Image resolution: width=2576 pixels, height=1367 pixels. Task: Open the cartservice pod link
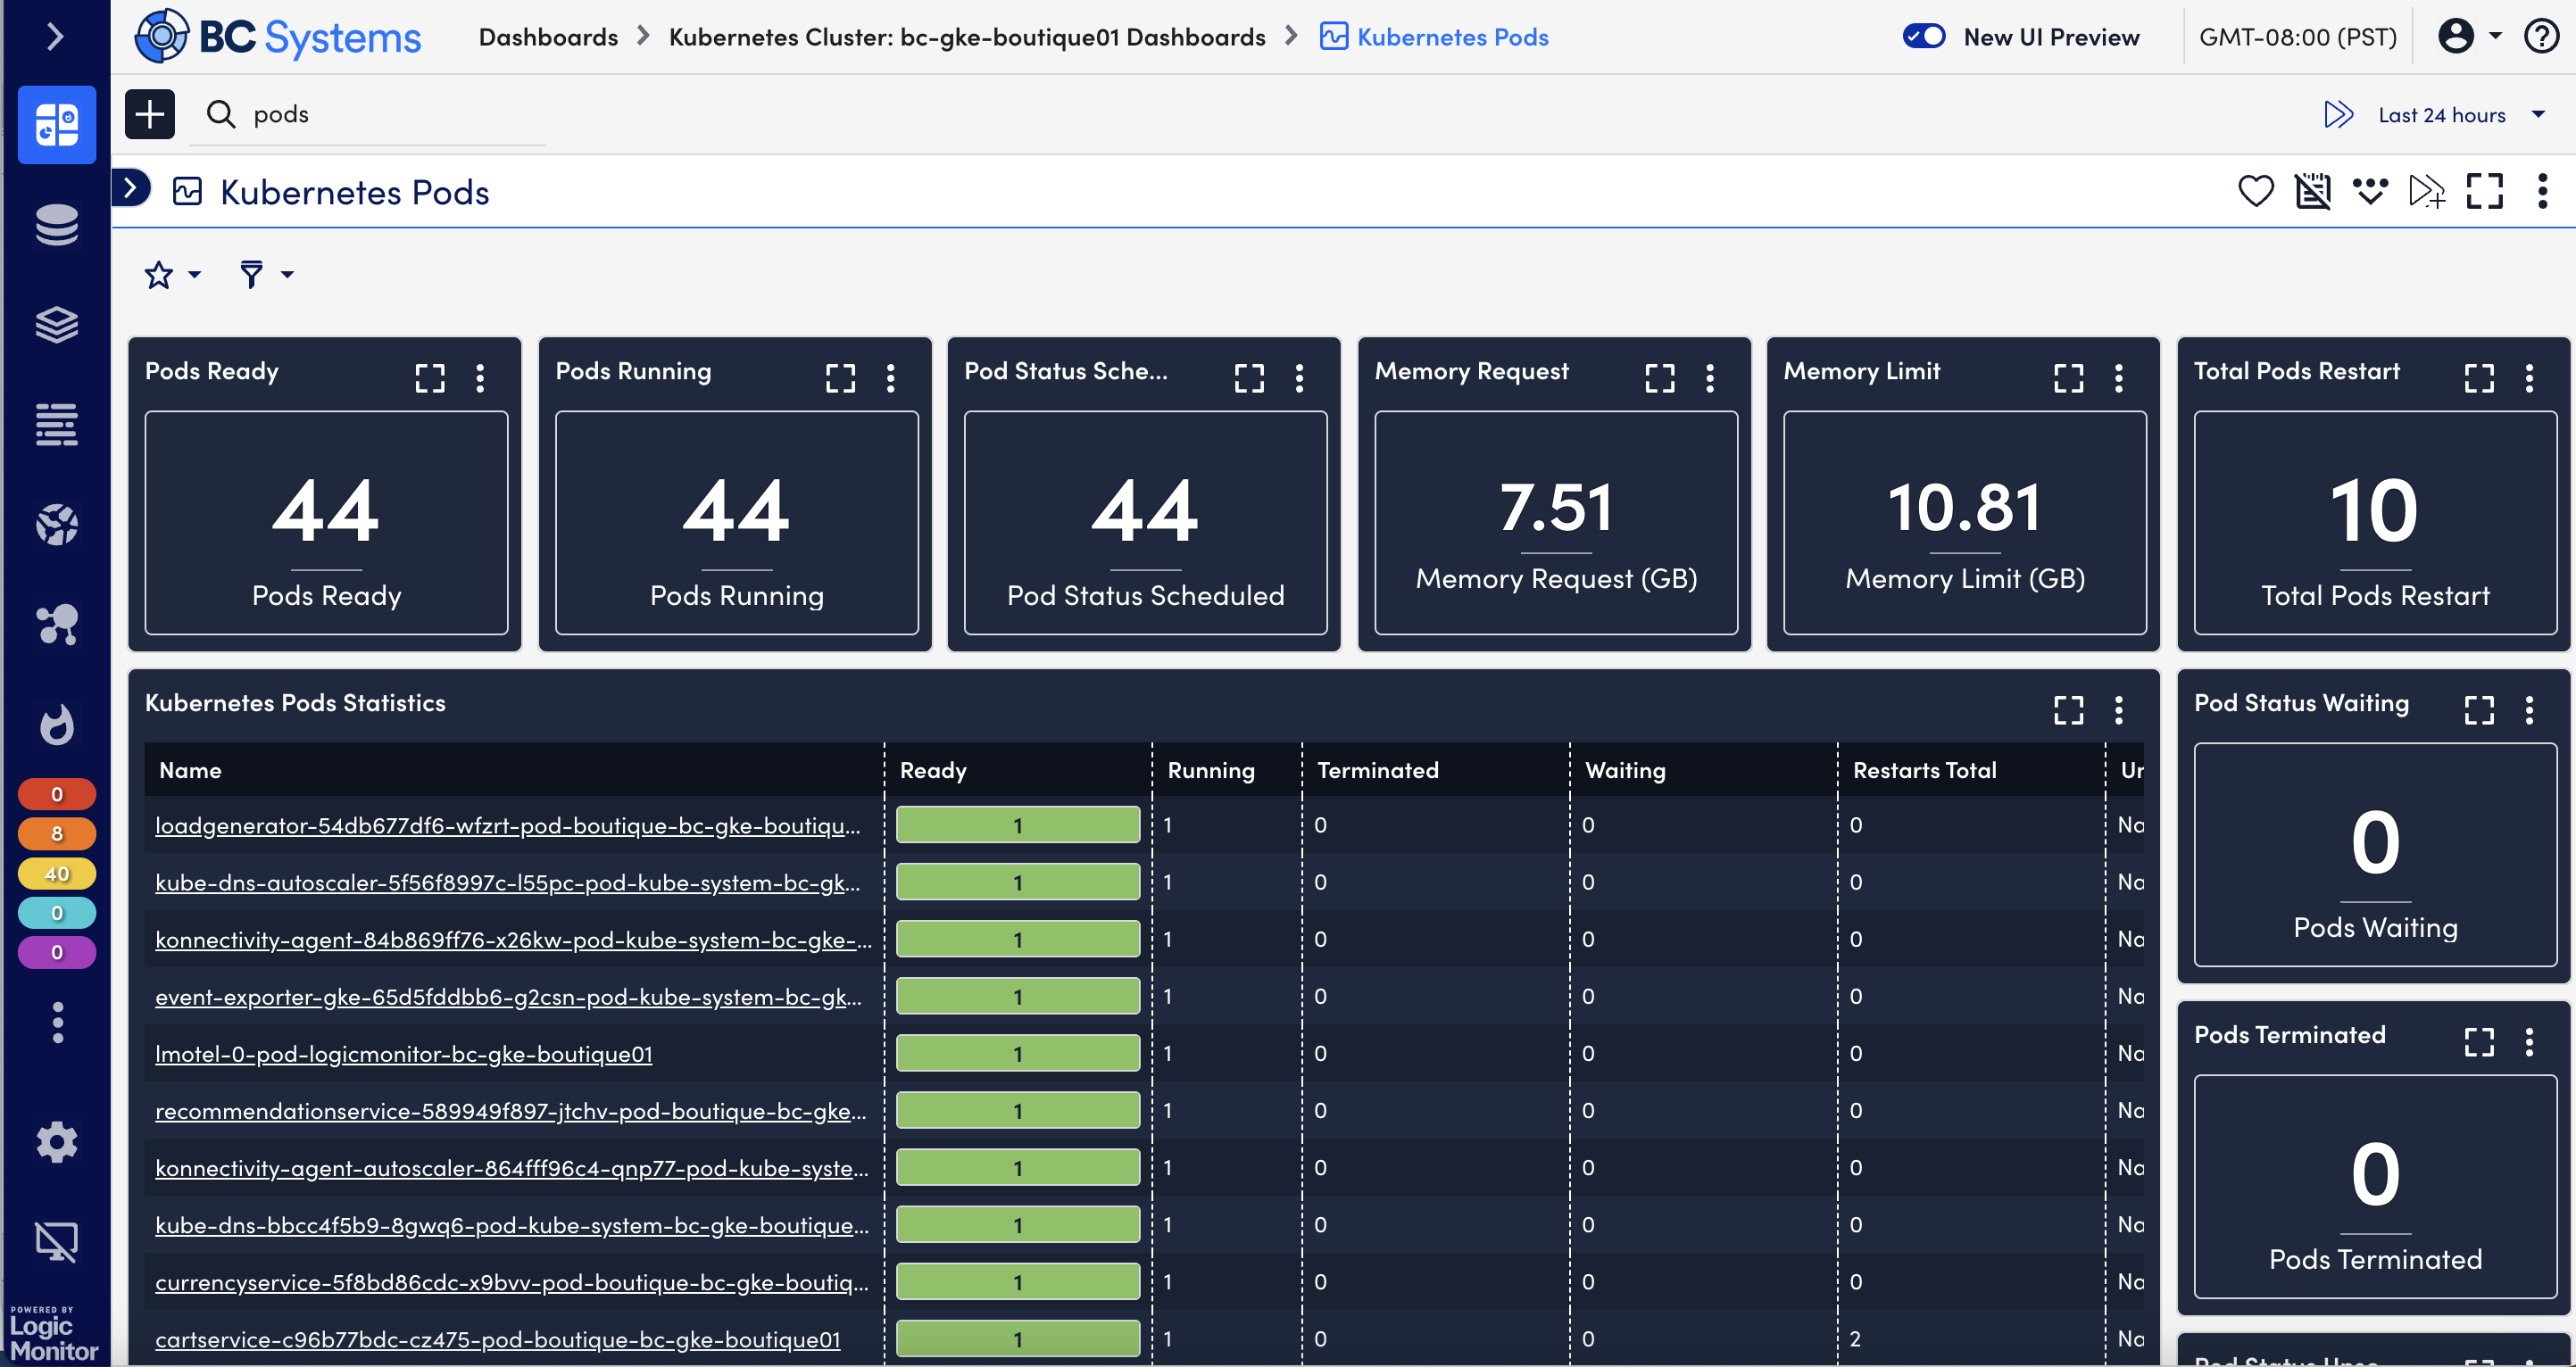click(497, 1339)
